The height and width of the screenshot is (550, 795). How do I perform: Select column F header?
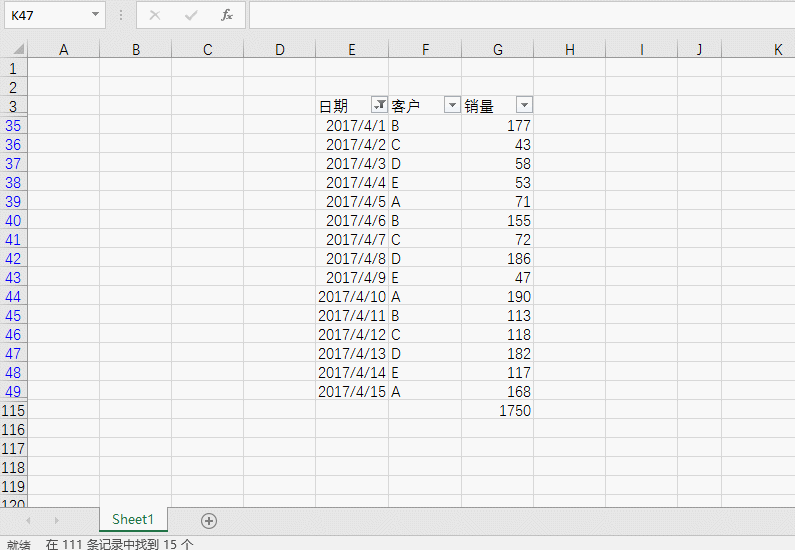pos(425,49)
